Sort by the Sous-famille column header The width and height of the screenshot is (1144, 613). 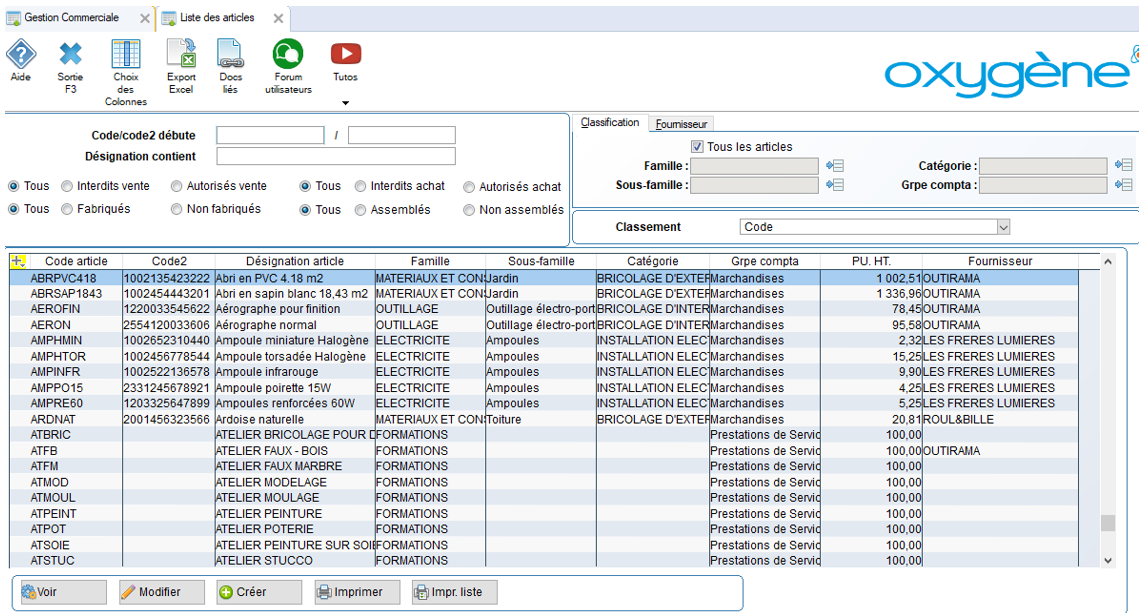541,261
